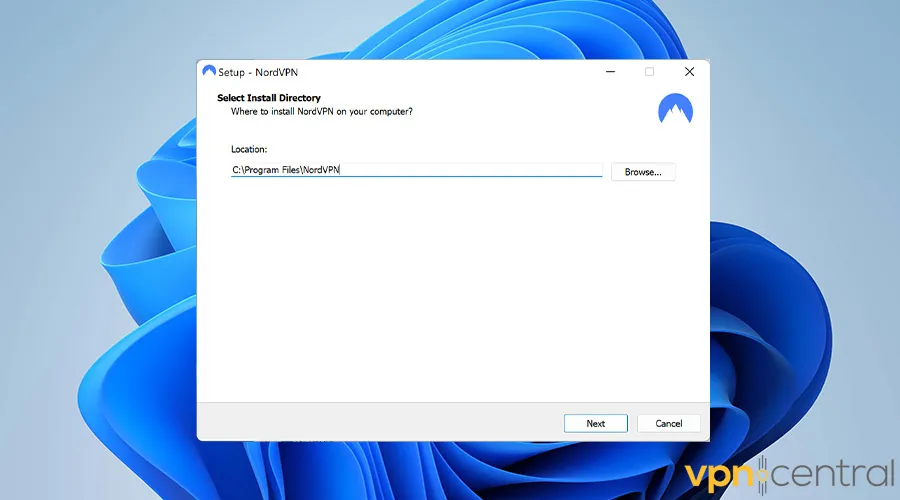Click the 'Where to install NordVPN' text
900x500 pixels.
pyautogui.click(x=321, y=111)
